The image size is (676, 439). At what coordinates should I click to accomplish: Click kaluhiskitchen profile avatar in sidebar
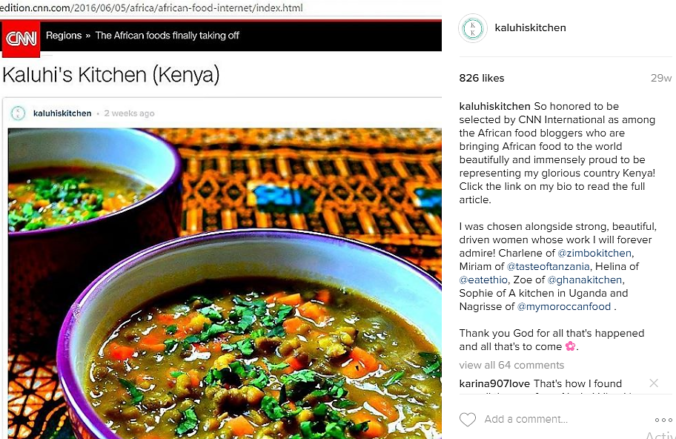point(473,28)
